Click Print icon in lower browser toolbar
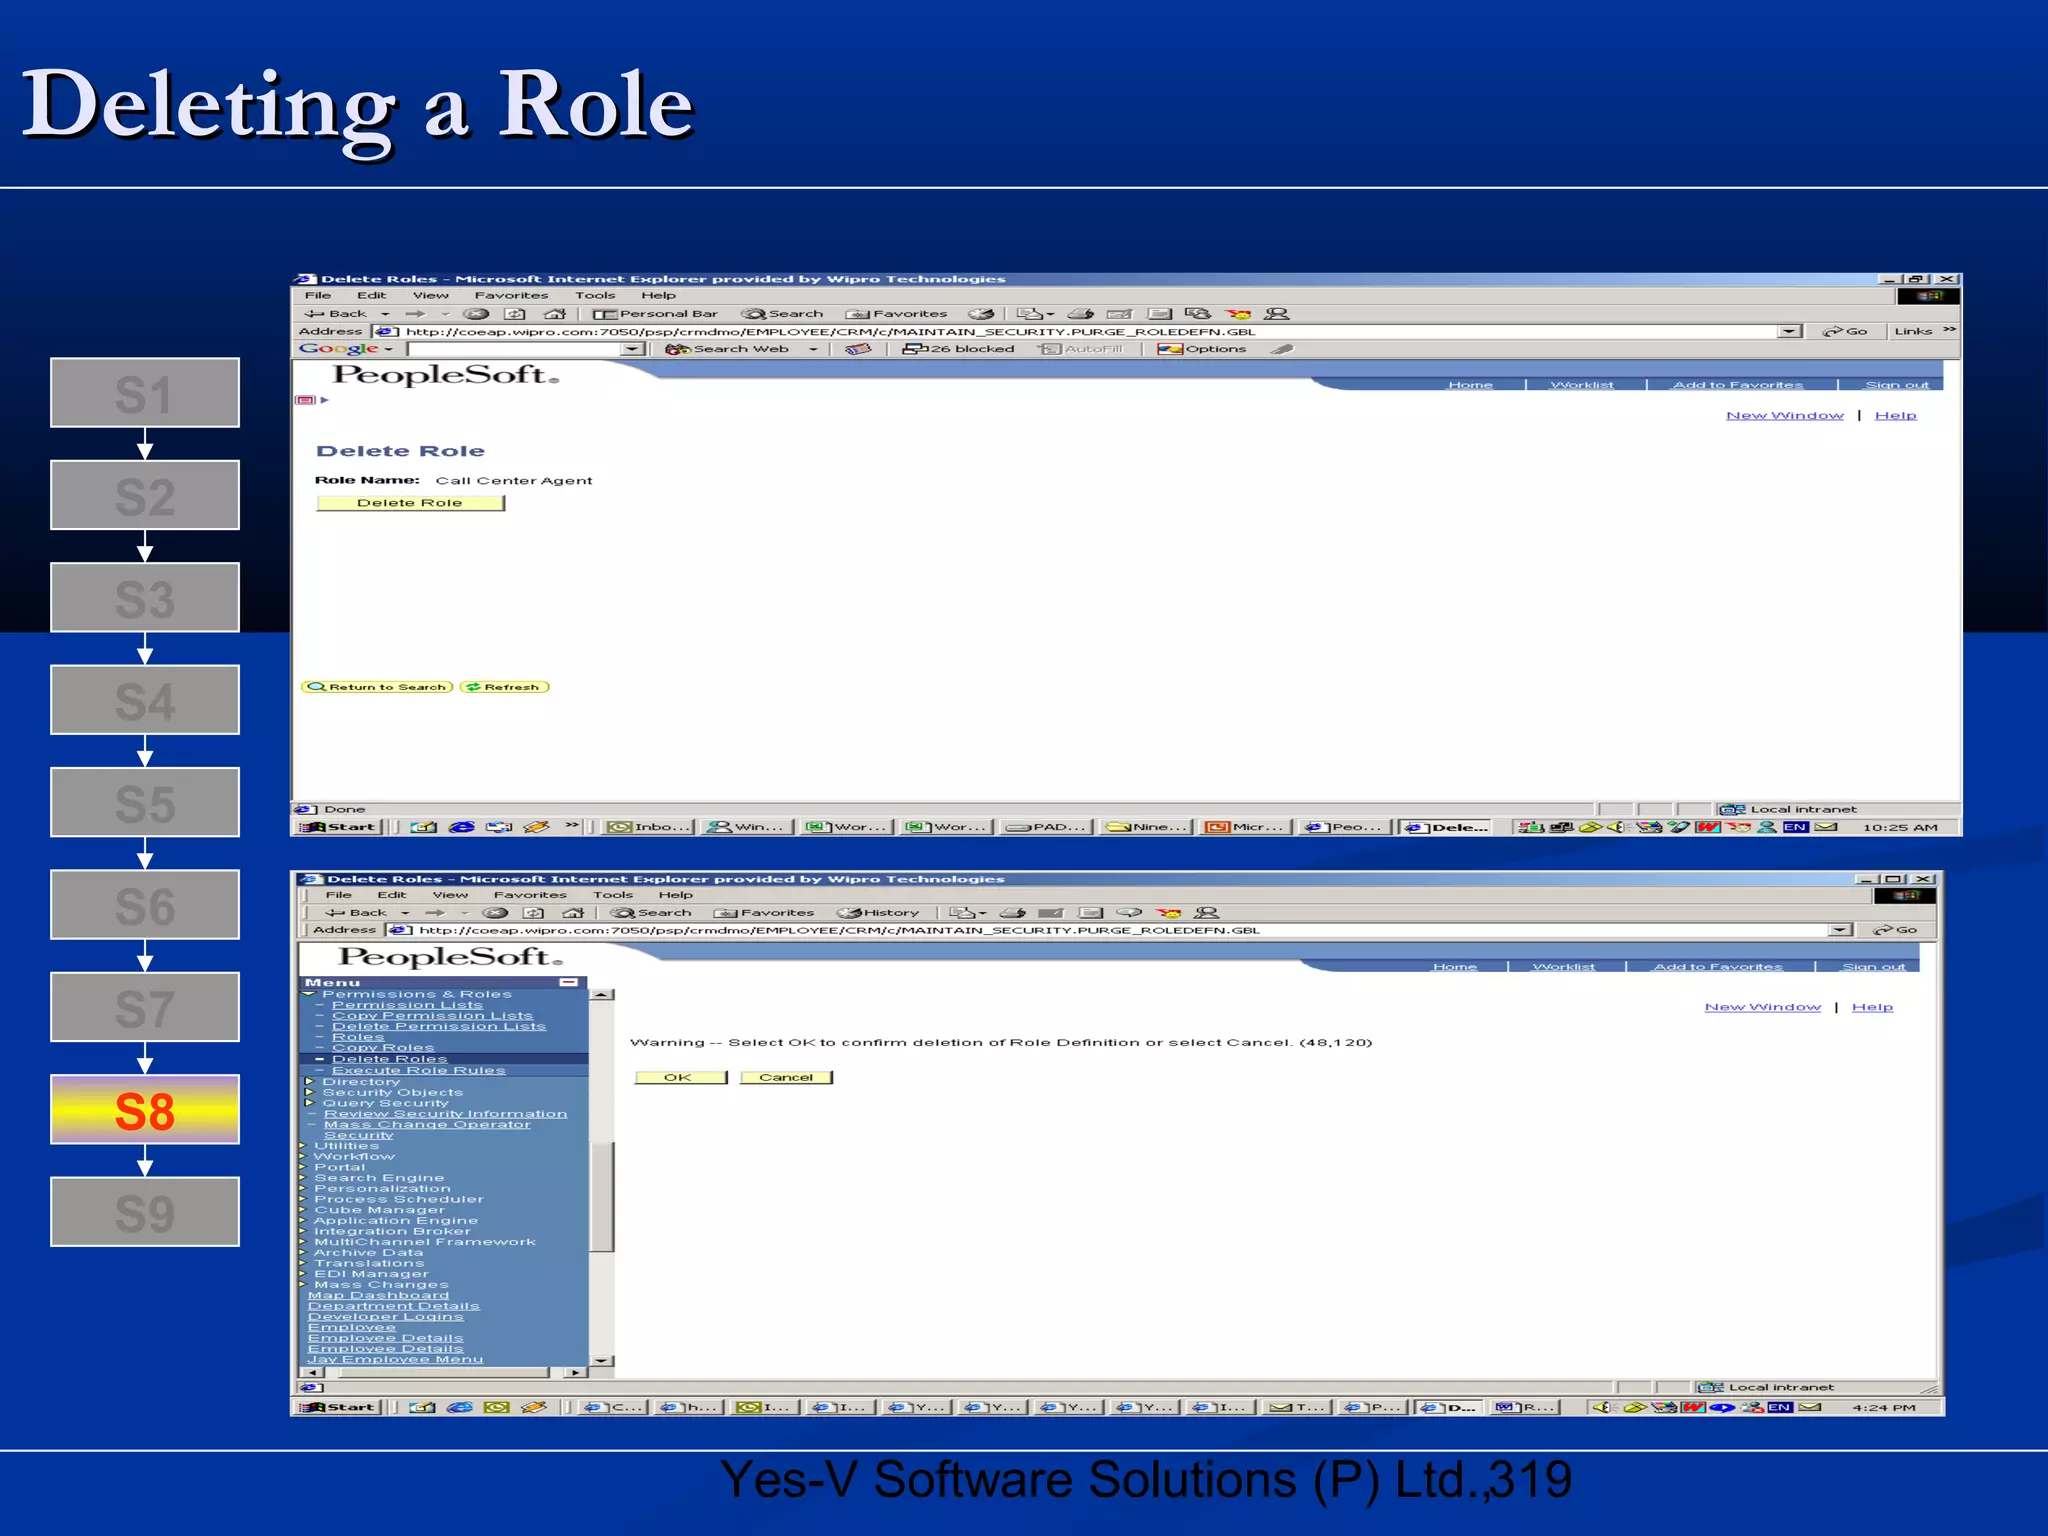The width and height of the screenshot is (2048, 1536). [1013, 912]
